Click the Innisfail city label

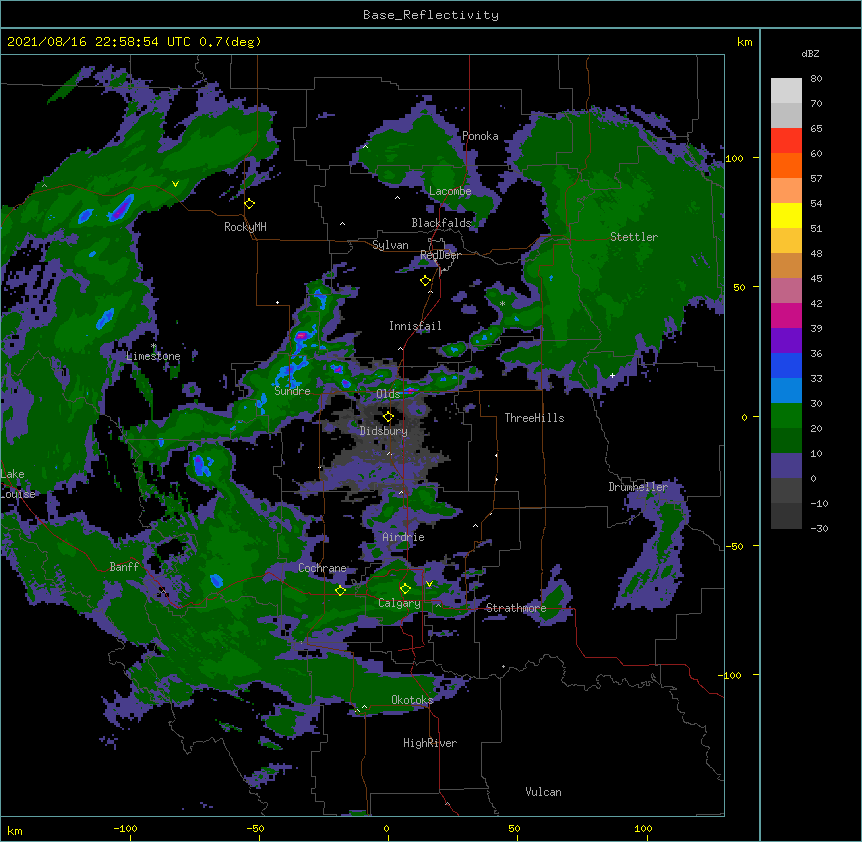pyautogui.click(x=415, y=326)
